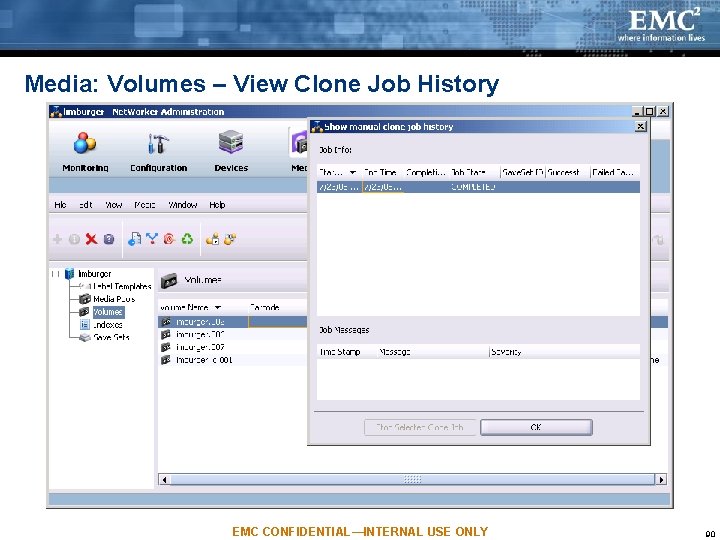Select Indexes in the tree
This screenshot has height=540, width=720.
107,325
